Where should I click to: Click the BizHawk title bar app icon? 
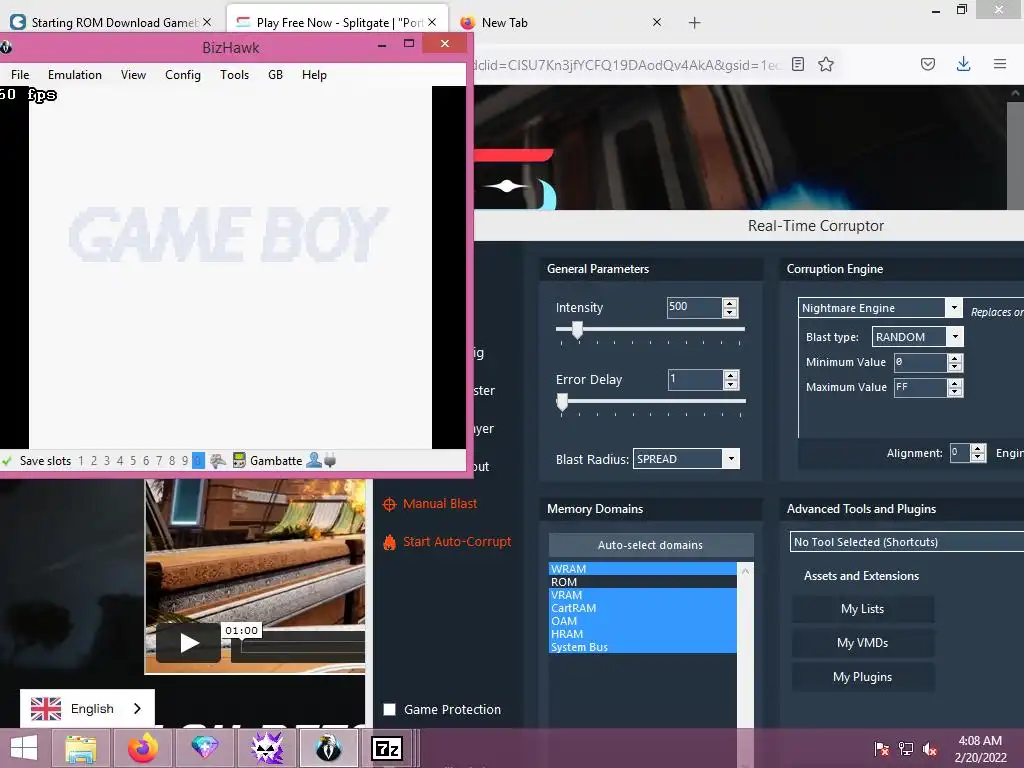click(5, 47)
